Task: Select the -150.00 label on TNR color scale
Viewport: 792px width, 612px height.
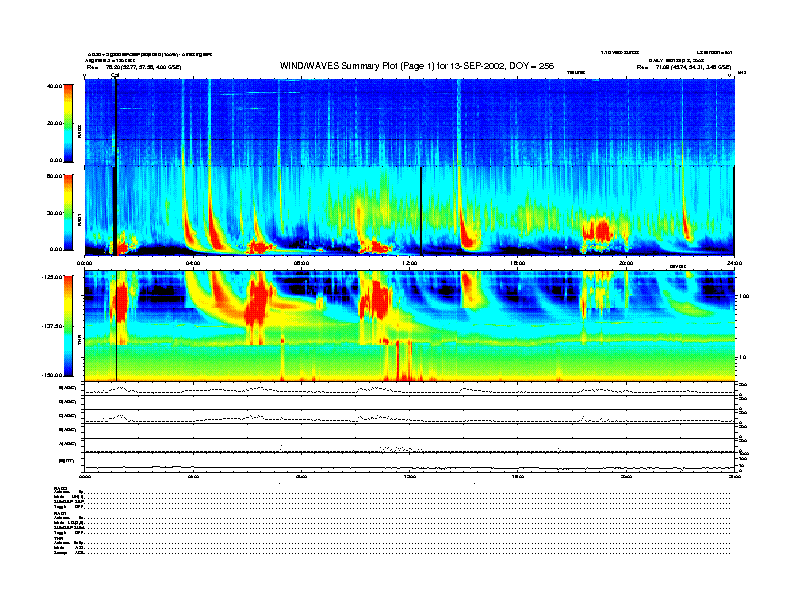Action: coord(52,375)
